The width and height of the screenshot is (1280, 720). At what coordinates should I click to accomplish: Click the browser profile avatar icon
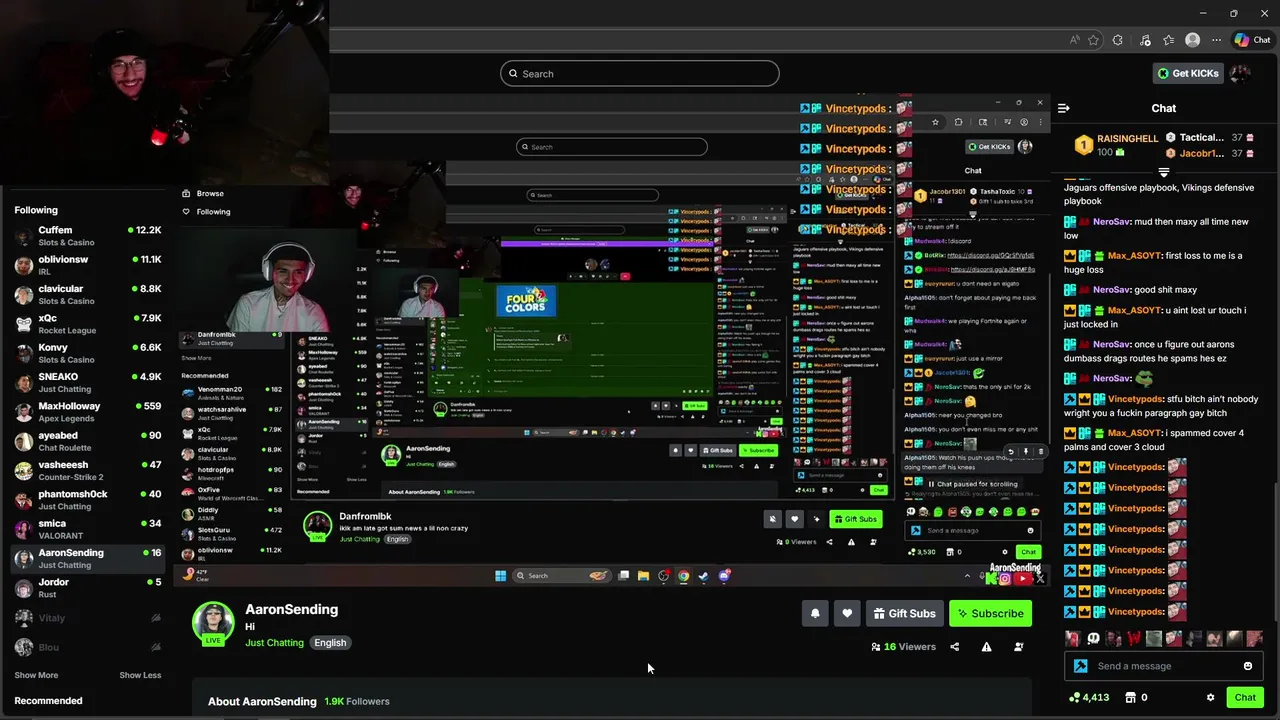coord(1192,40)
